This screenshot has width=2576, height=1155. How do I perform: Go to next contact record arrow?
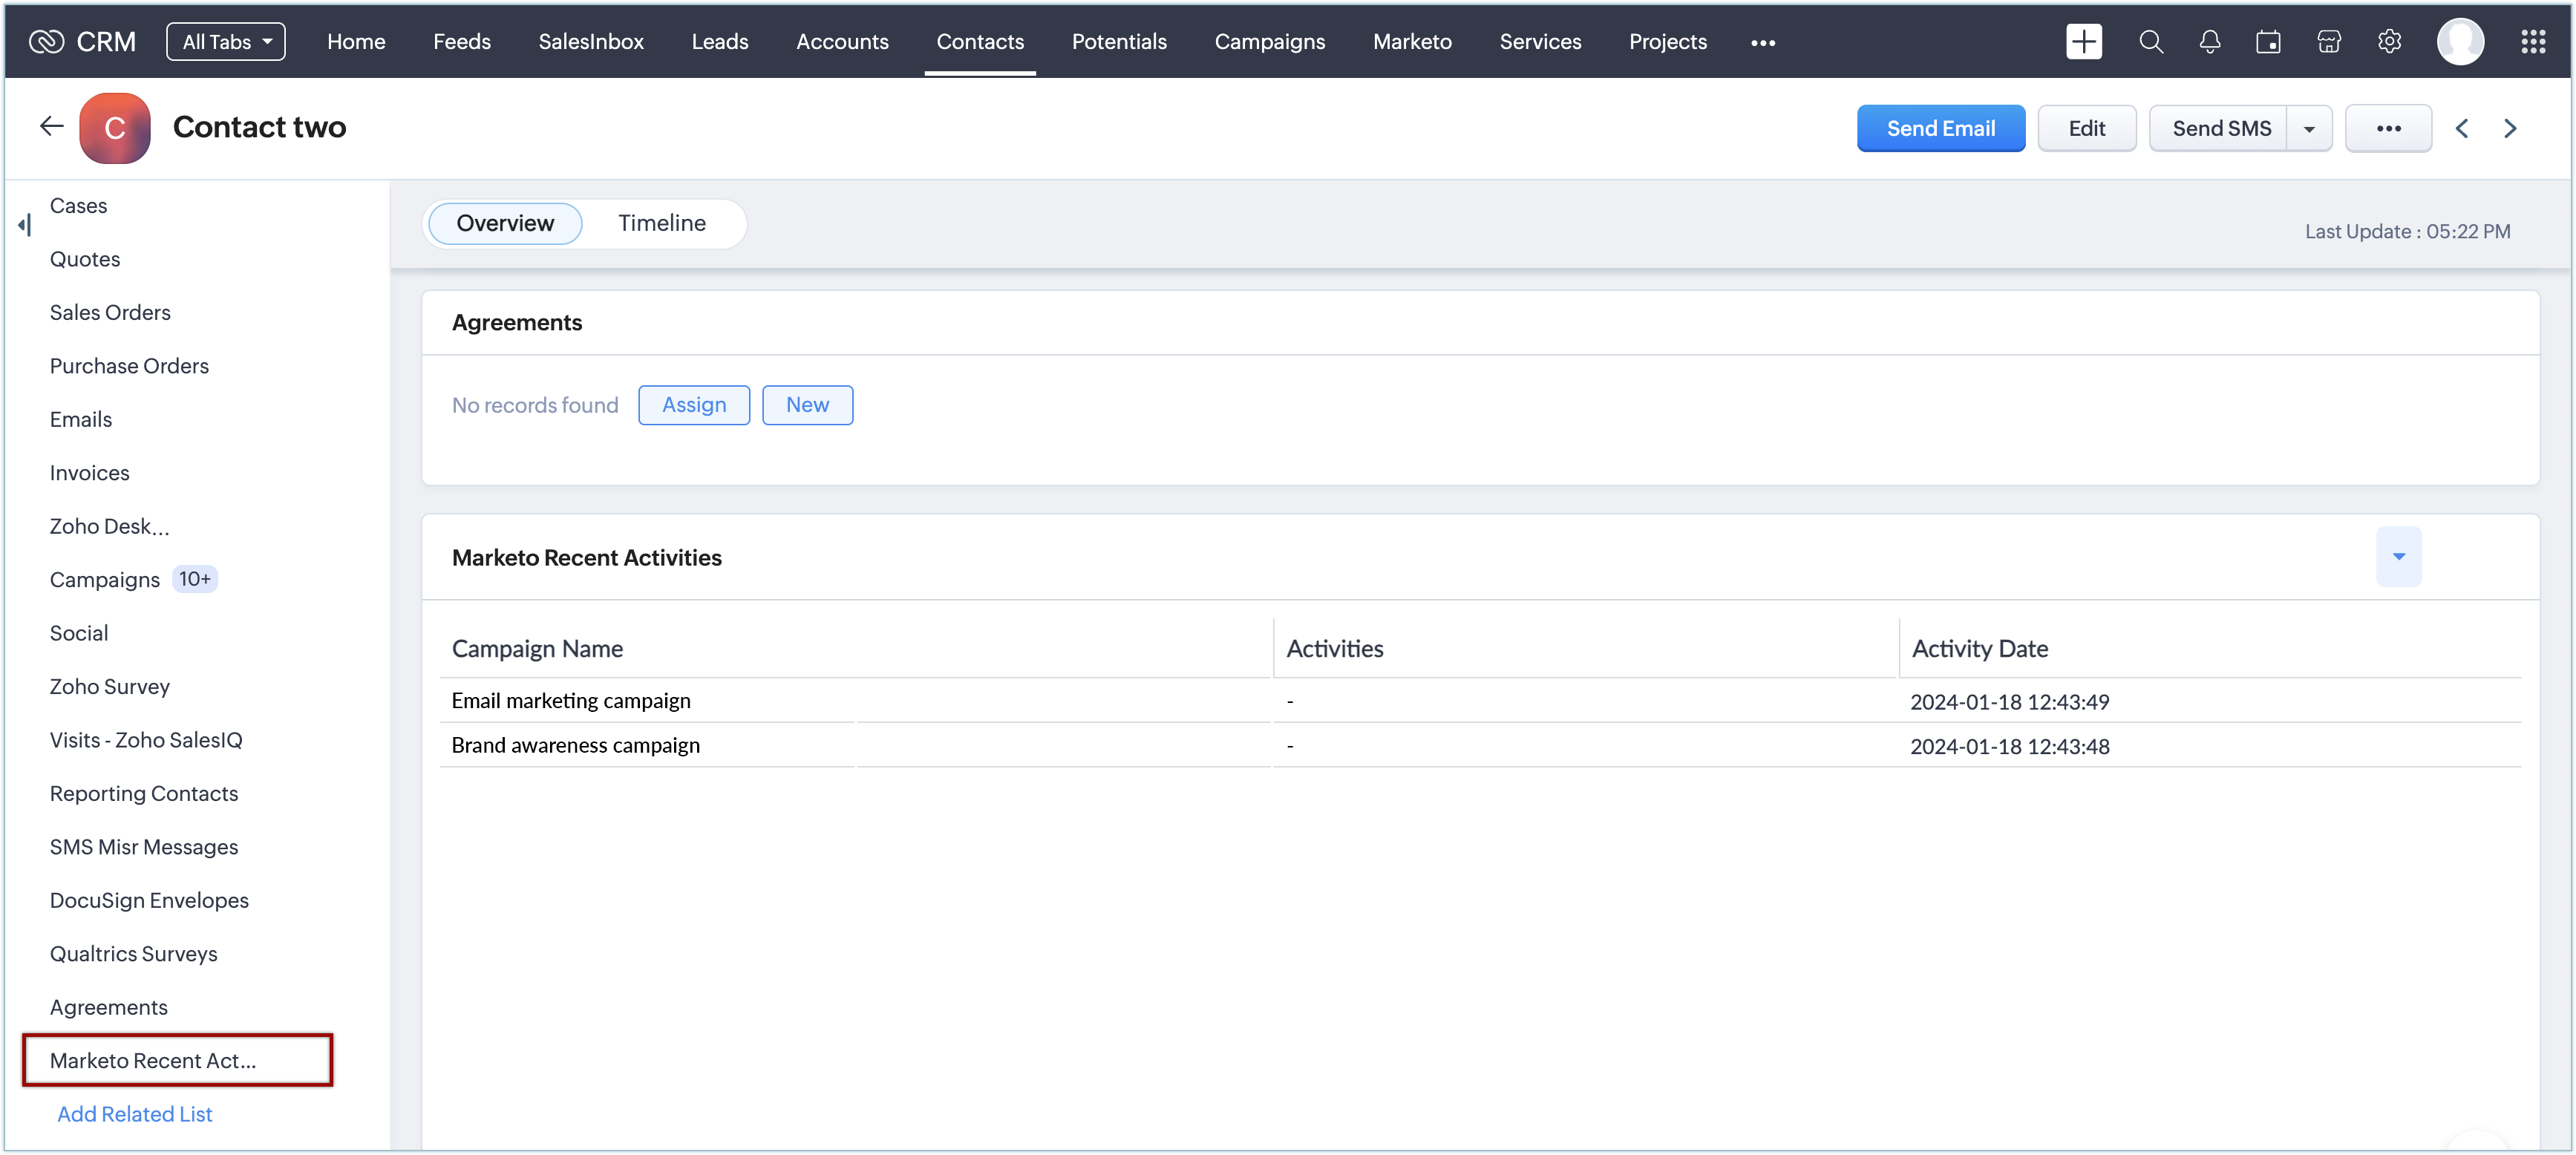2510,129
